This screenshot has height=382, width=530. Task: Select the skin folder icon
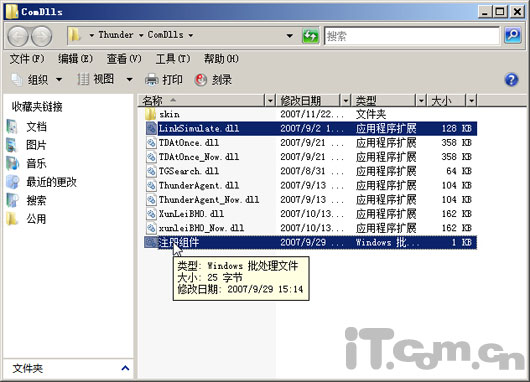coord(150,114)
